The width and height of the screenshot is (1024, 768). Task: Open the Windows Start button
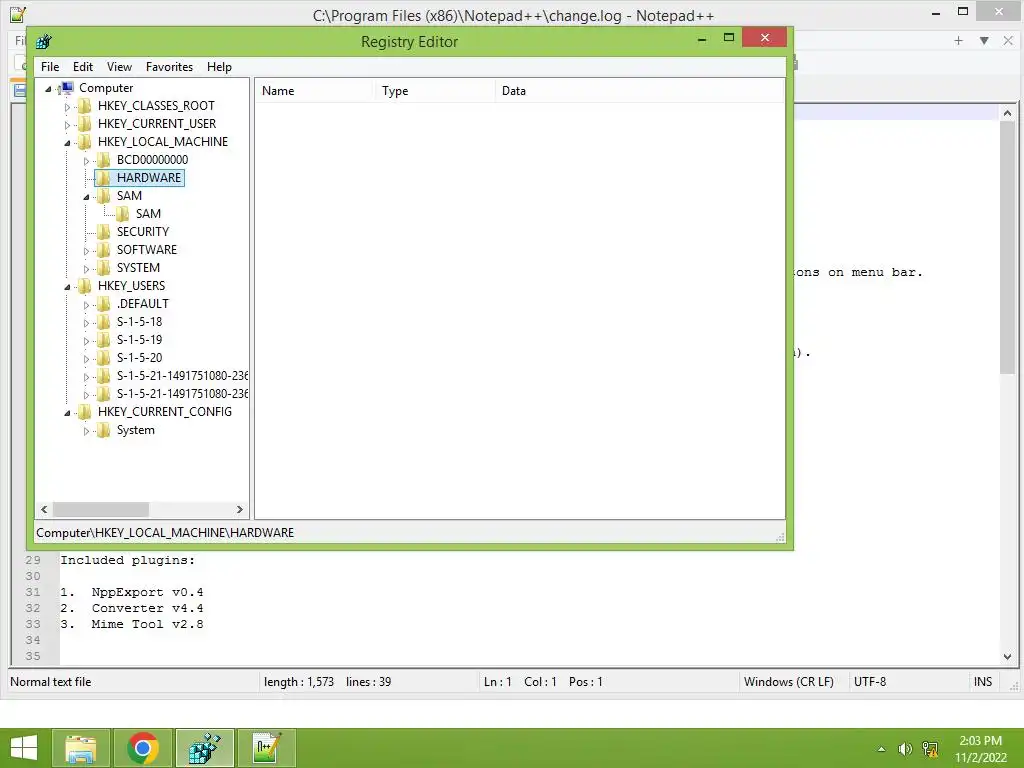24,748
